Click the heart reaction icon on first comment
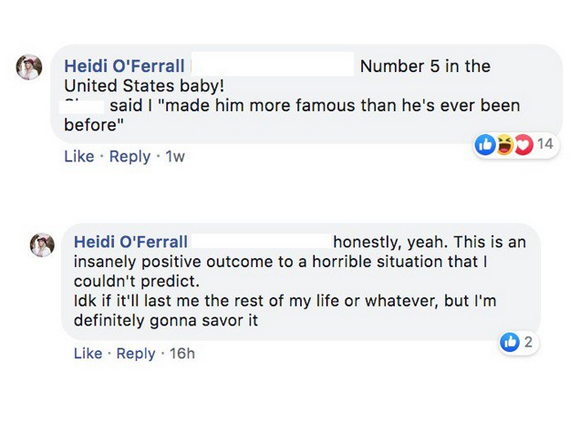 [524, 144]
